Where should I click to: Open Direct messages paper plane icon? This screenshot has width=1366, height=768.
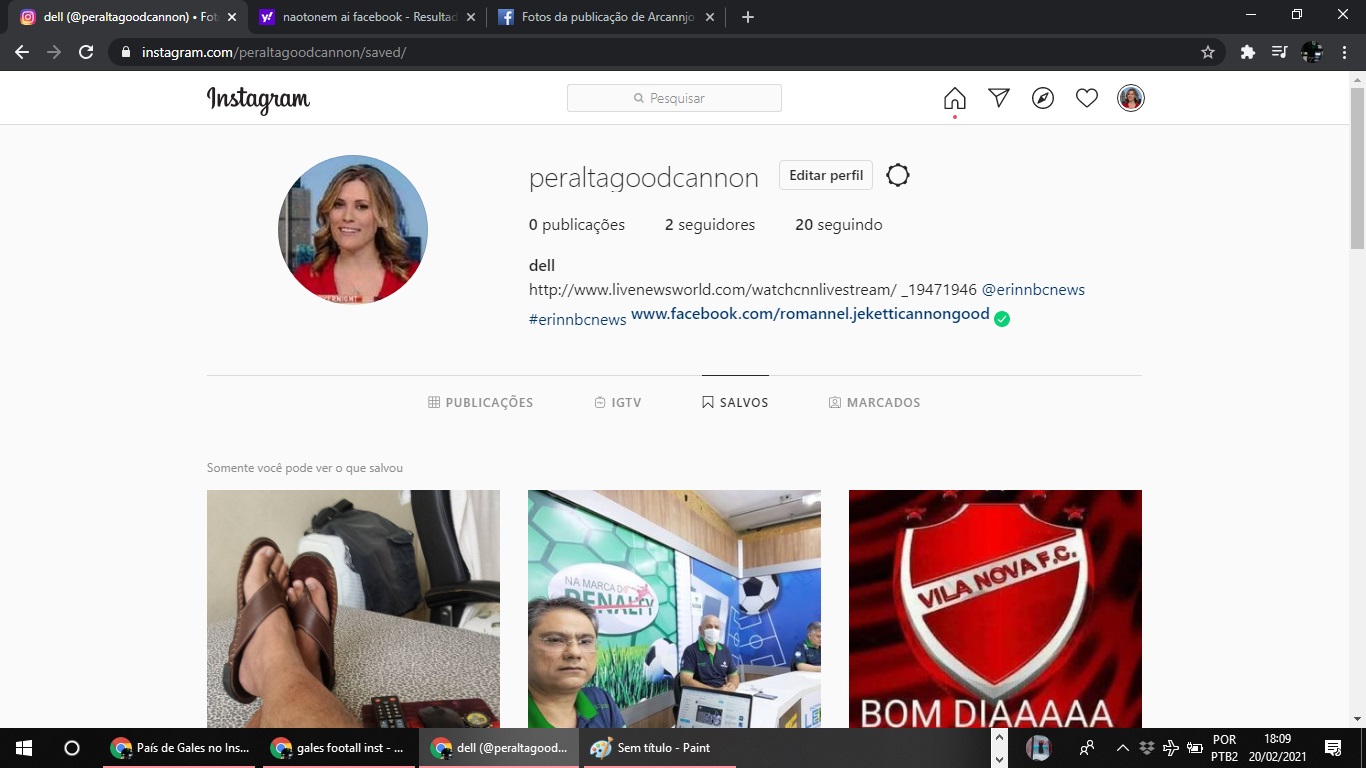pos(999,98)
